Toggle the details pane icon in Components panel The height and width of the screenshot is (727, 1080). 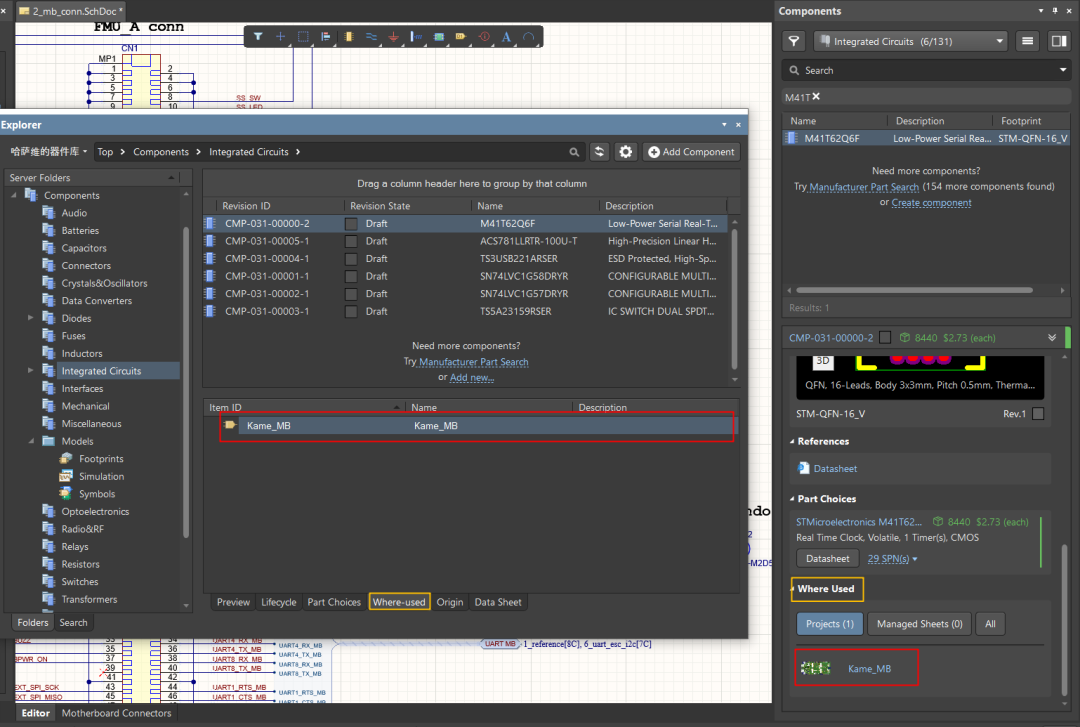point(1058,41)
